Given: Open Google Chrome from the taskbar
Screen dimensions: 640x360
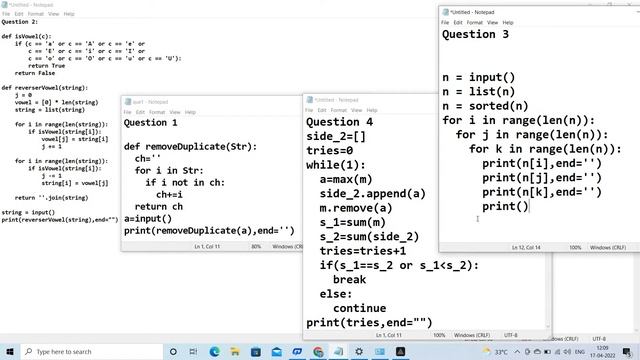Looking at the screenshot, I should coord(318,351).
